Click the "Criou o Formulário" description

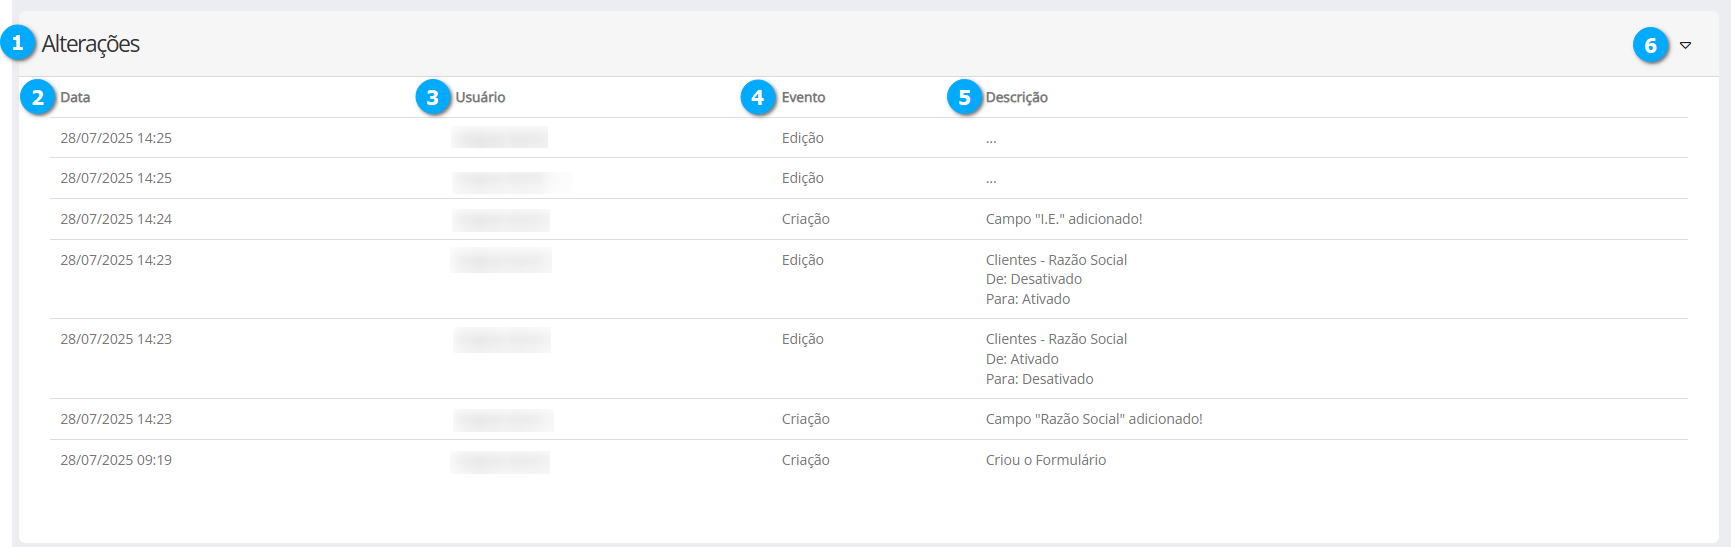(x=1045, y=460)
